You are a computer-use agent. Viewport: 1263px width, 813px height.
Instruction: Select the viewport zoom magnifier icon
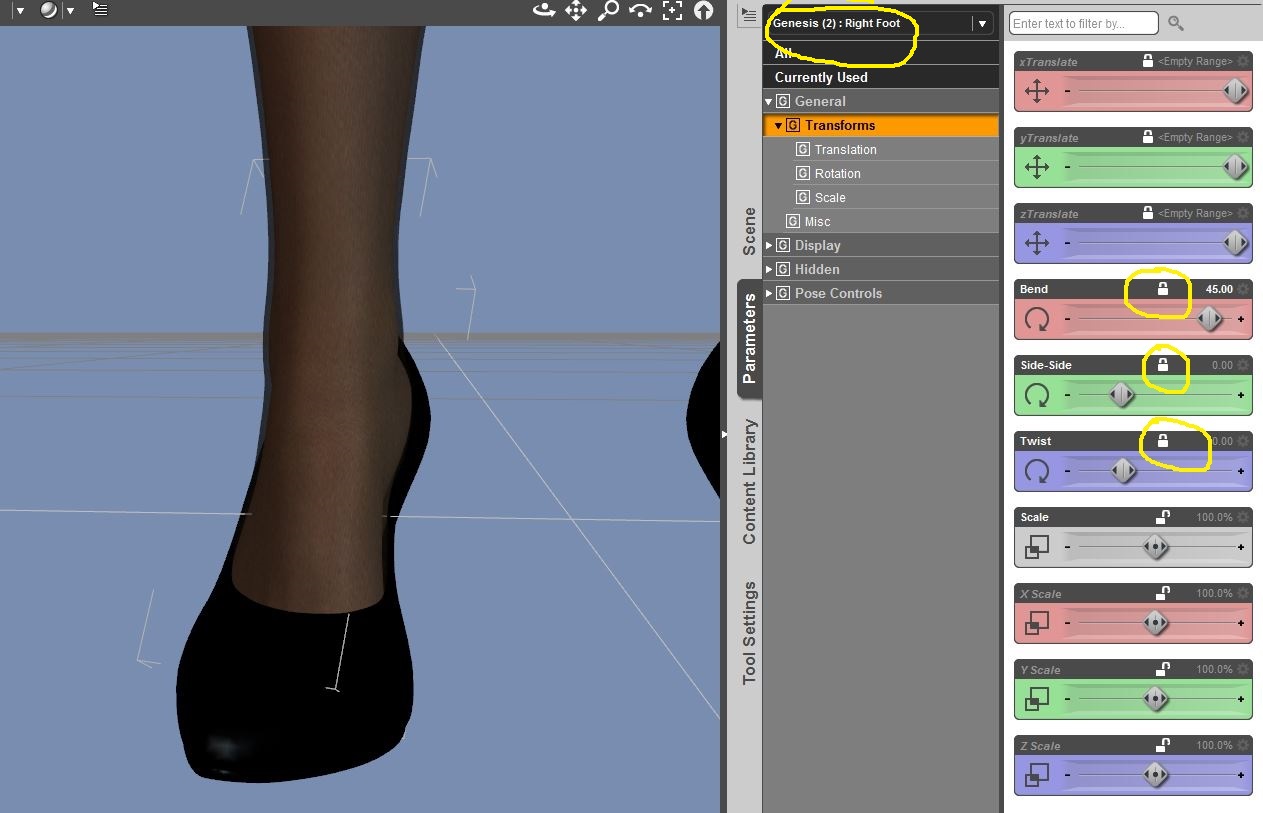click(608, 11)
